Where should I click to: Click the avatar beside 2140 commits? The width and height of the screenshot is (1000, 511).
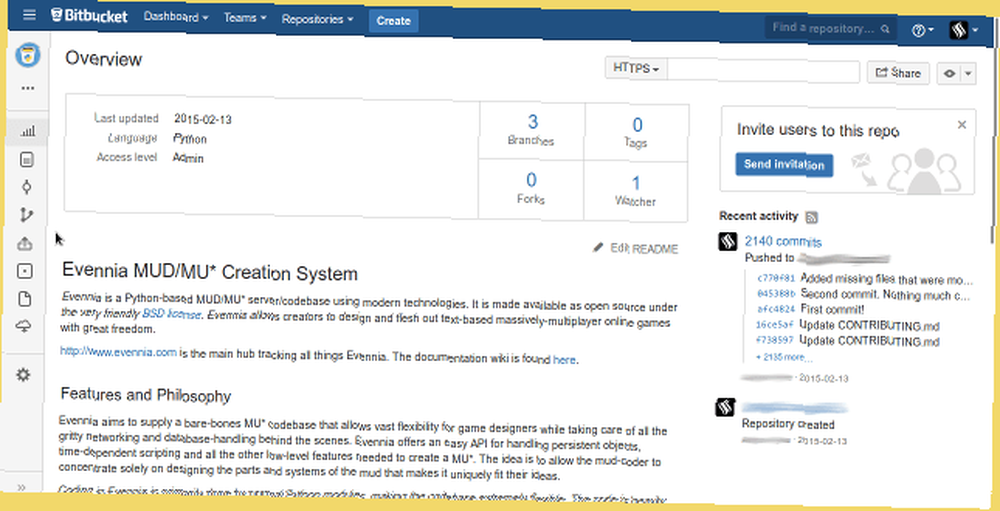pos(728,241)
